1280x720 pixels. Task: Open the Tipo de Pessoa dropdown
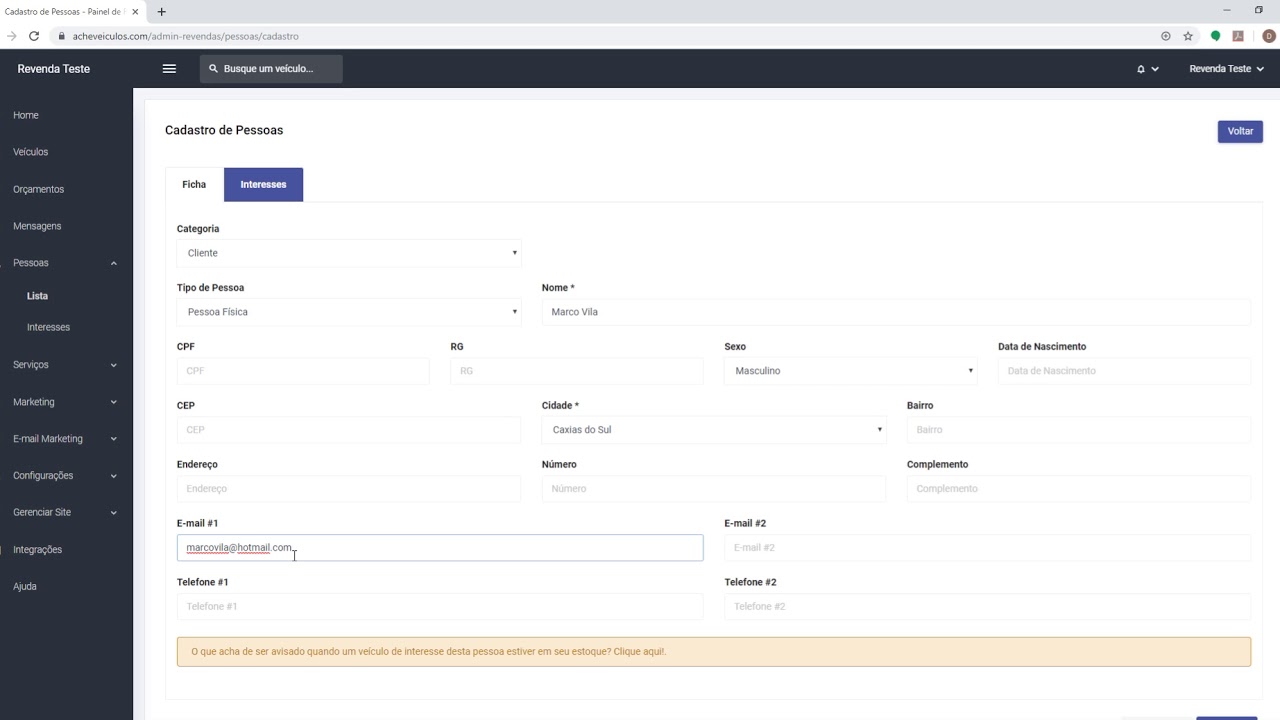click(x=349, y=312)
